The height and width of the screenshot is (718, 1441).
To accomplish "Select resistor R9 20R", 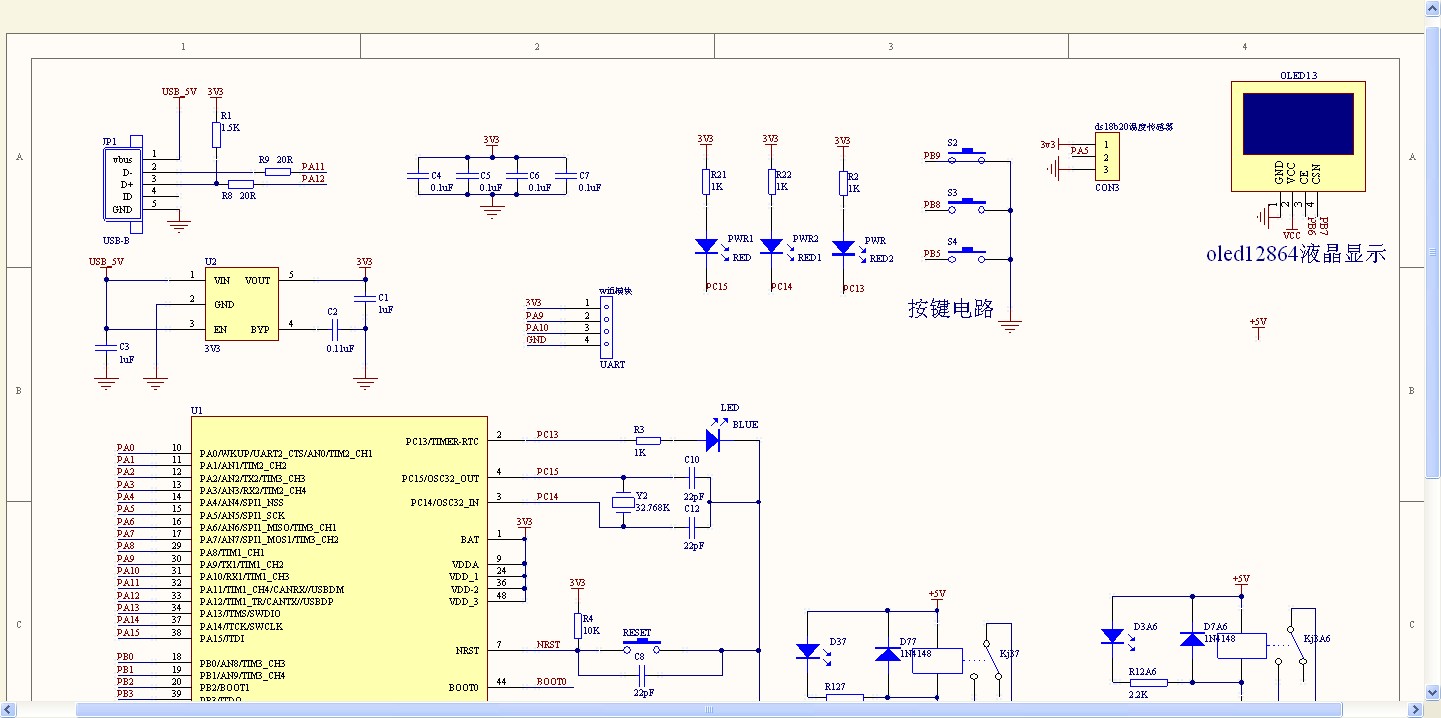I will click(x=278, y=172).
